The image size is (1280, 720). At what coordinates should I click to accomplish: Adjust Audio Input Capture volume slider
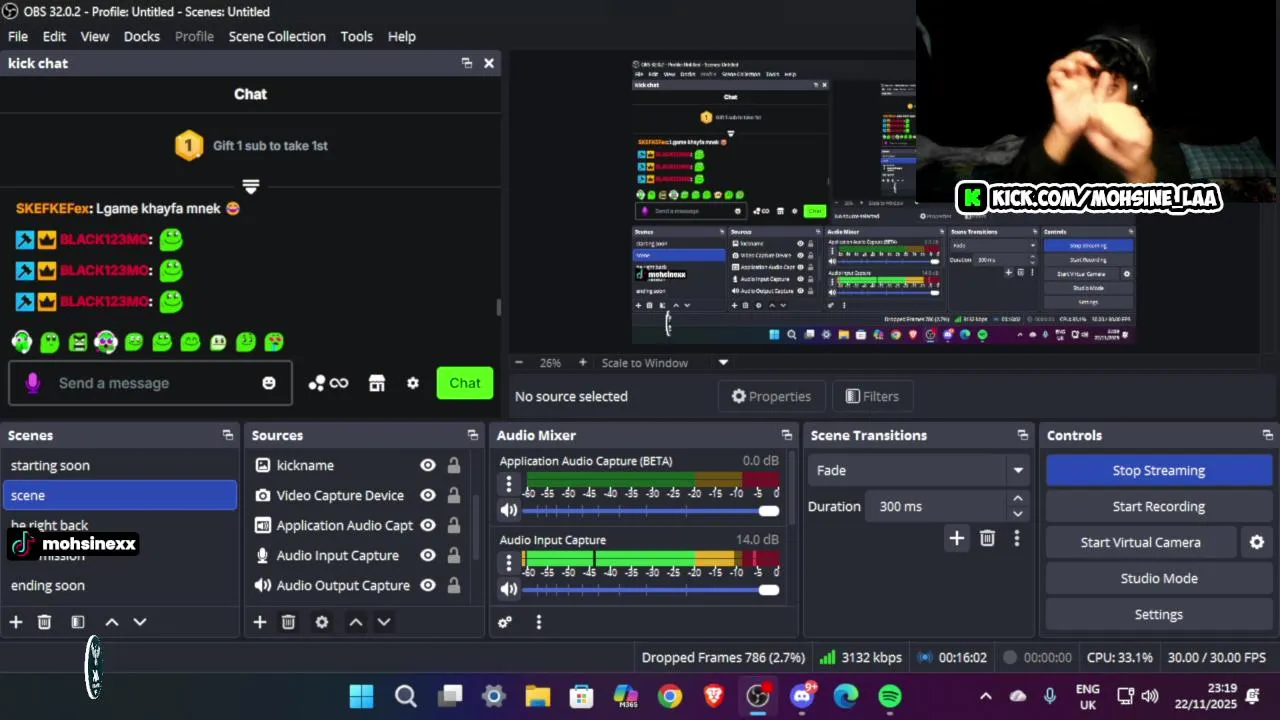[768, 590]
